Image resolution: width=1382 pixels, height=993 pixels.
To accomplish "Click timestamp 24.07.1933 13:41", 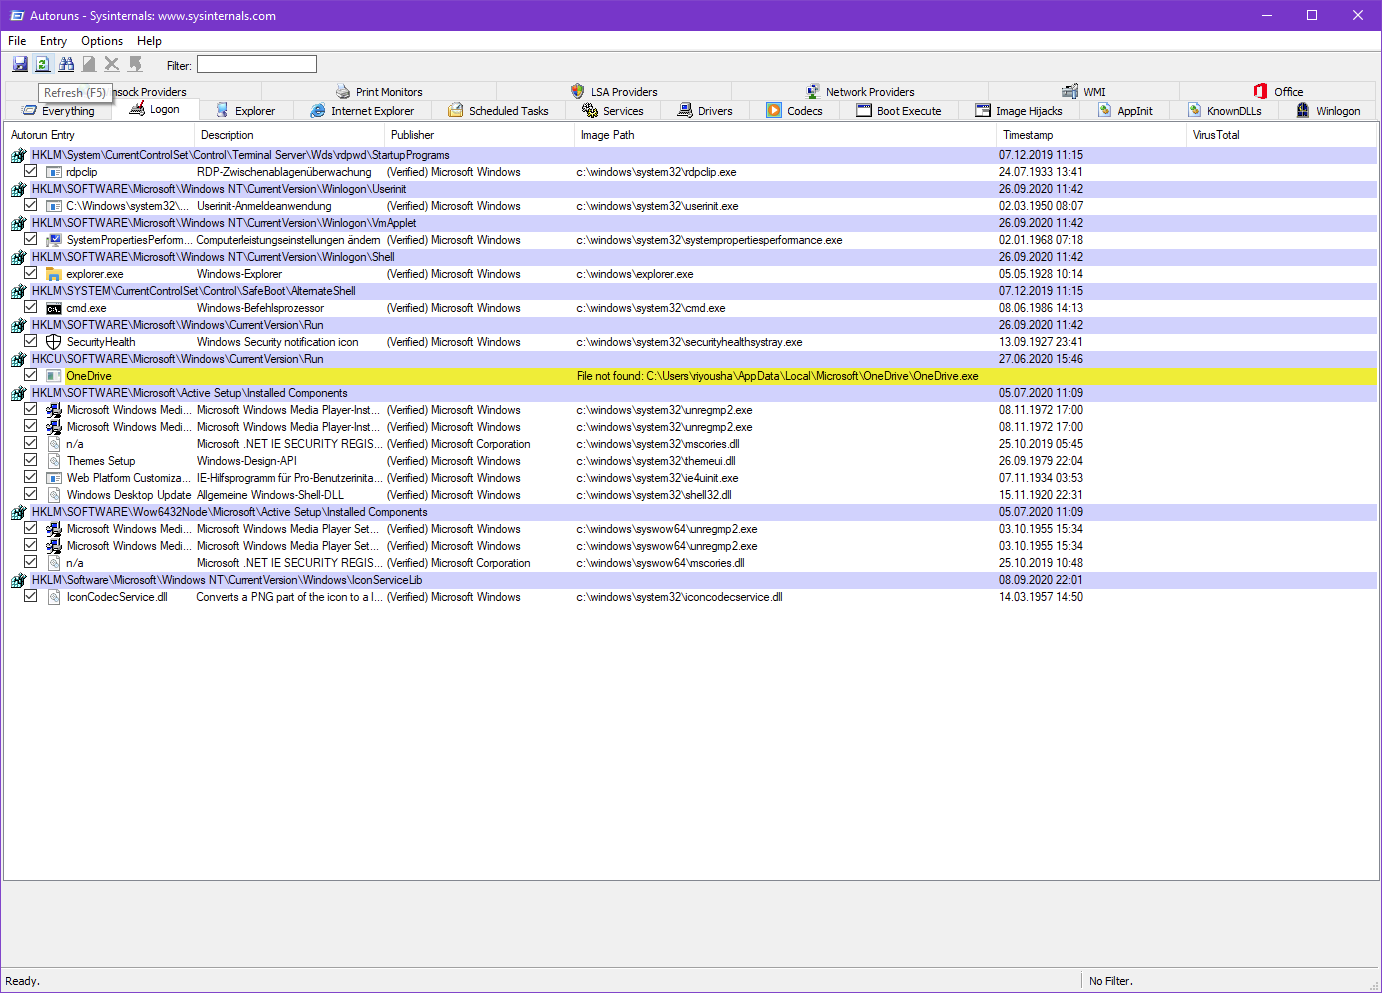I will click(1040, 172).
